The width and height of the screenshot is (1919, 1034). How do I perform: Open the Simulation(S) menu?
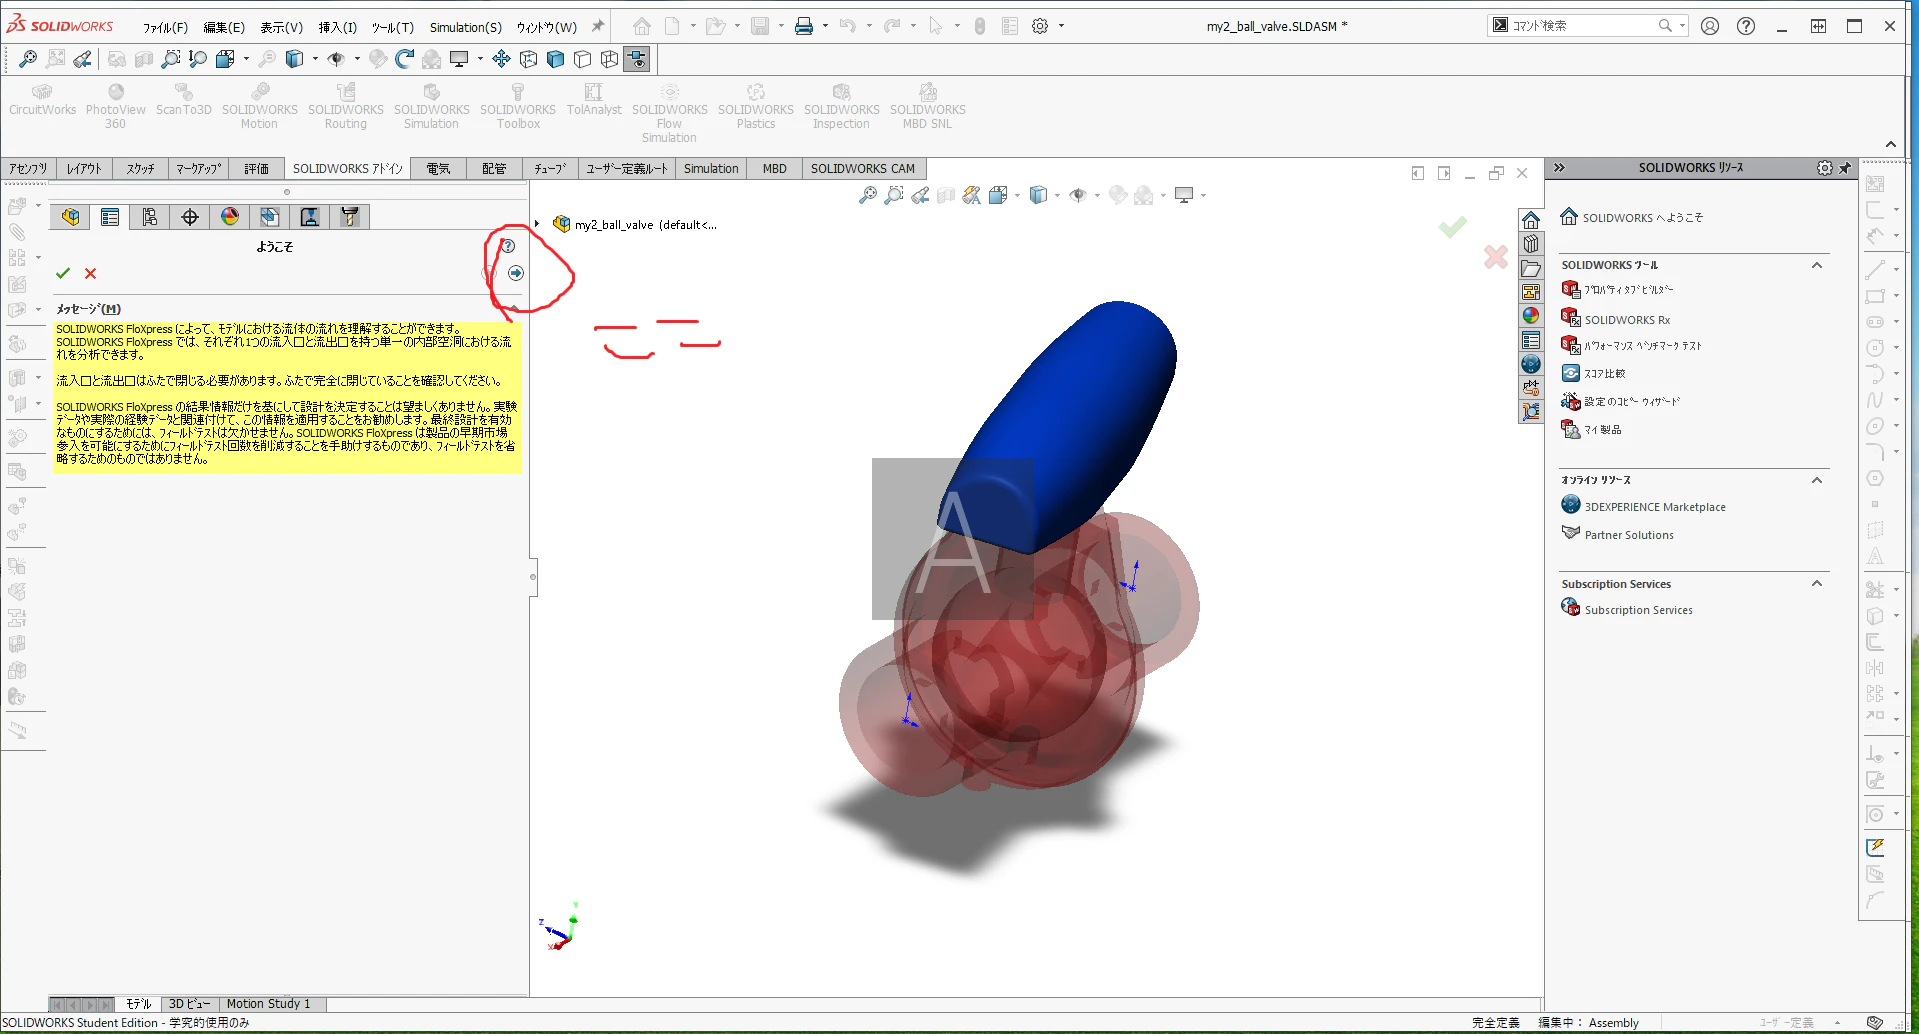pos(466,27)
